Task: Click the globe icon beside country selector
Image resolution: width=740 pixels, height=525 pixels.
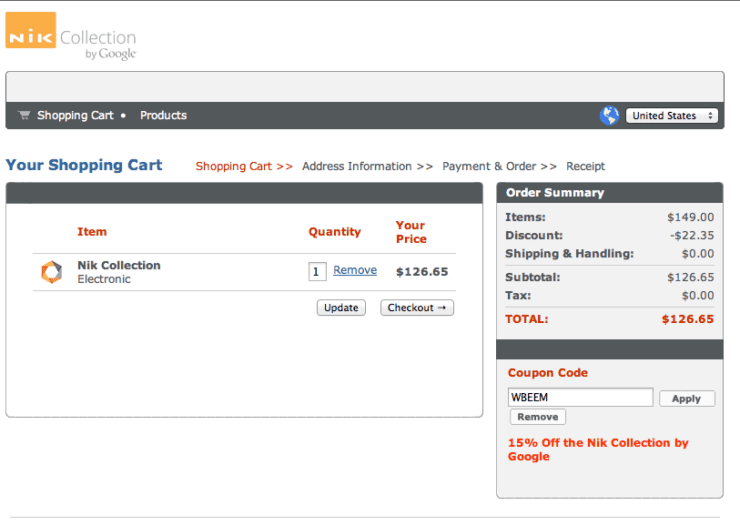Action: click(x=609, y=115)
